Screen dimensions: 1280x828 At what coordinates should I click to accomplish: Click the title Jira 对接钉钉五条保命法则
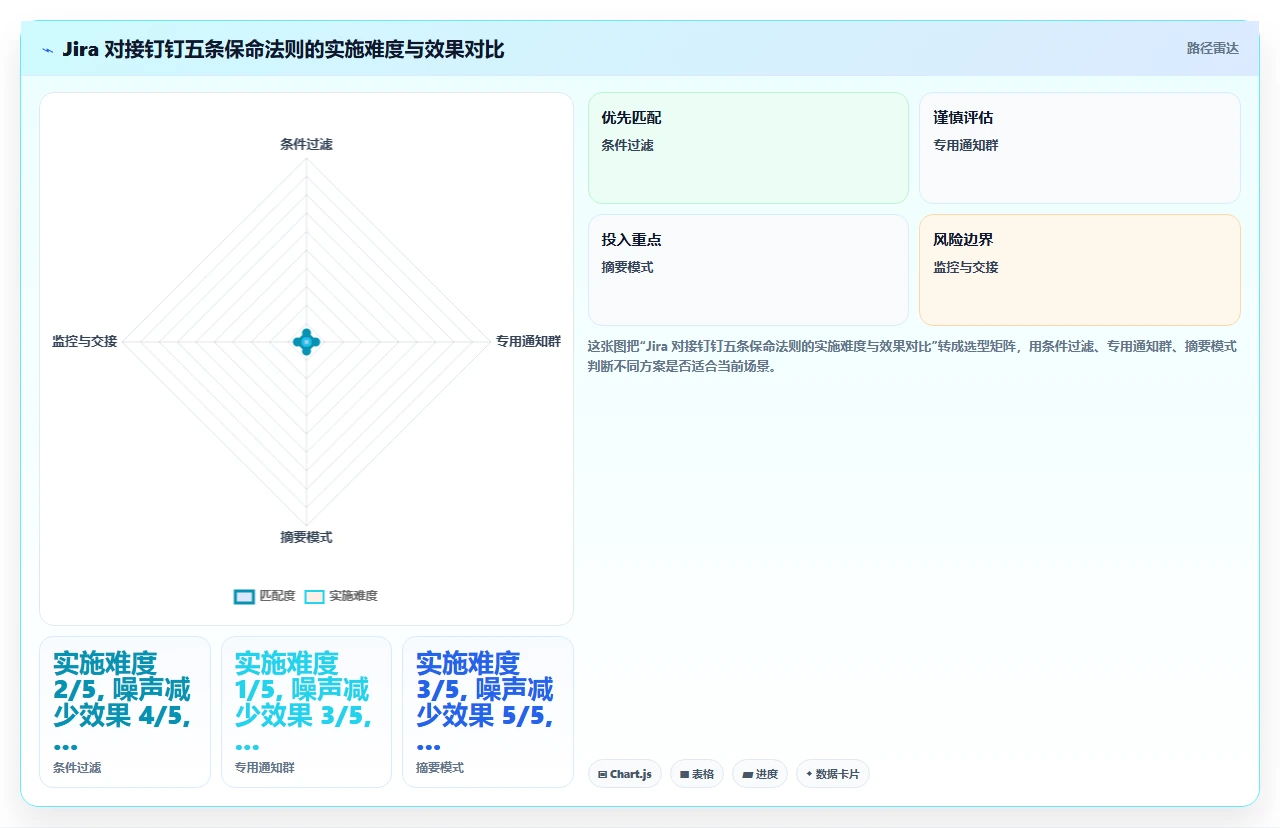point(283,49)
